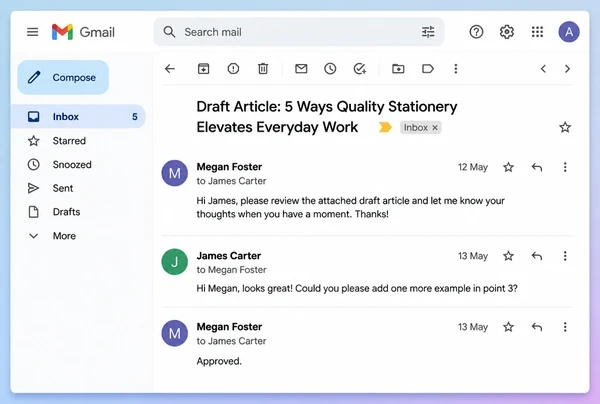Open the Move to folder icon

[398, 69]
